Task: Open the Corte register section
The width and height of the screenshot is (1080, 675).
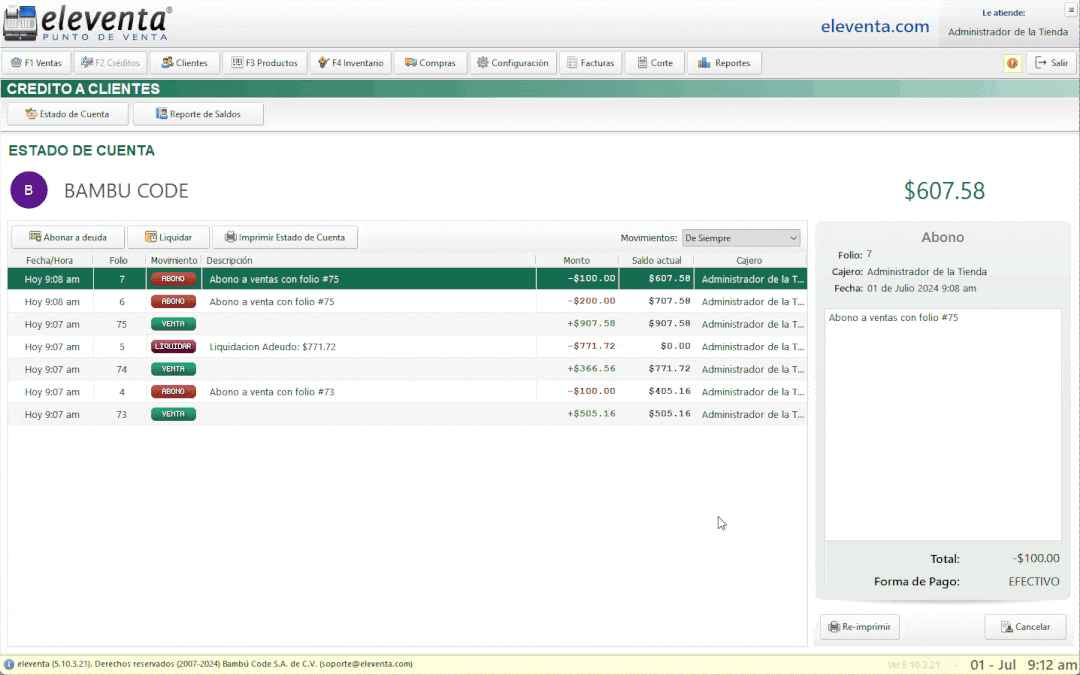Action: (x=654, y=63)
